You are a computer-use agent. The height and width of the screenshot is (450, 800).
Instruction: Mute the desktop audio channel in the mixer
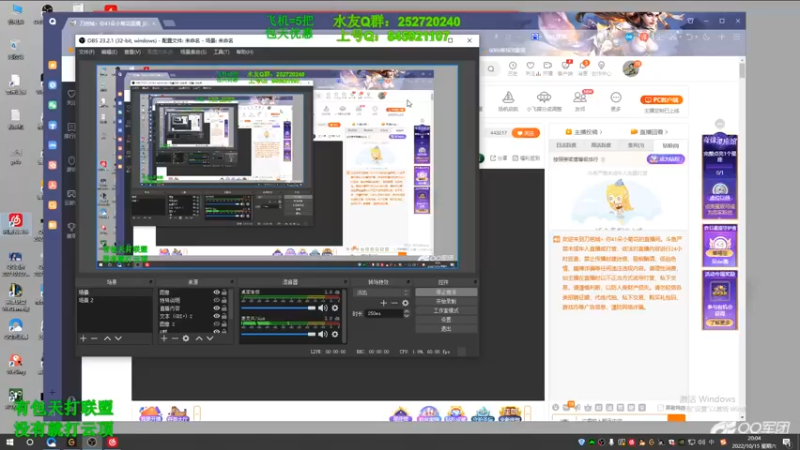[323, 308]
